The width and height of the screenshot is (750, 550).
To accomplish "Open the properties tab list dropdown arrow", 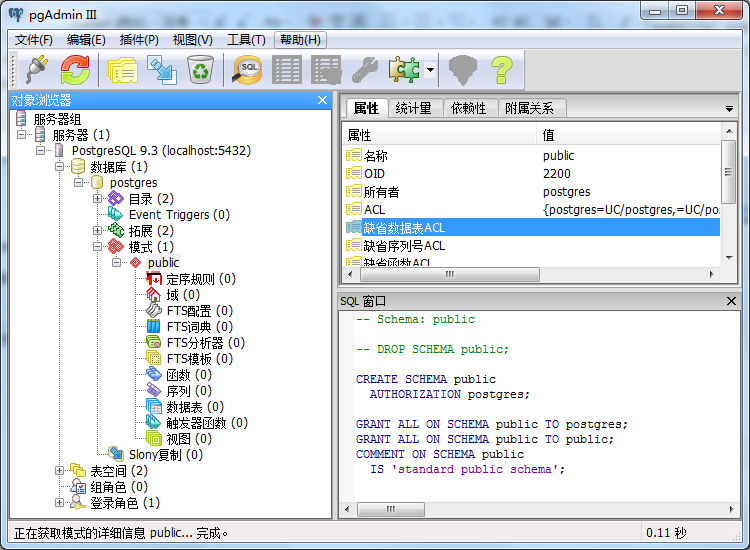I will click(x=729, y=109).
